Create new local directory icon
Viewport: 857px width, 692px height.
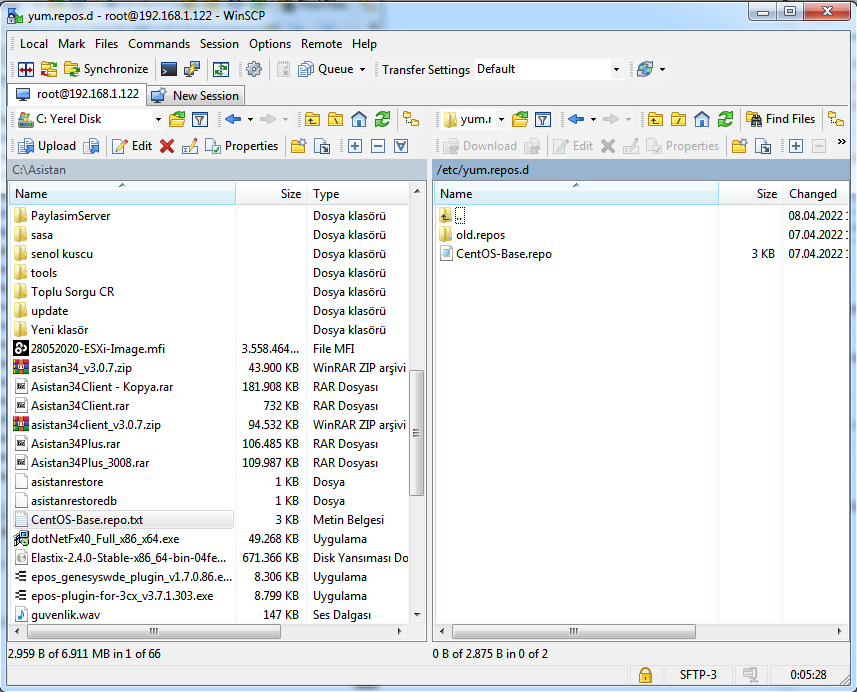pos(298,146)
